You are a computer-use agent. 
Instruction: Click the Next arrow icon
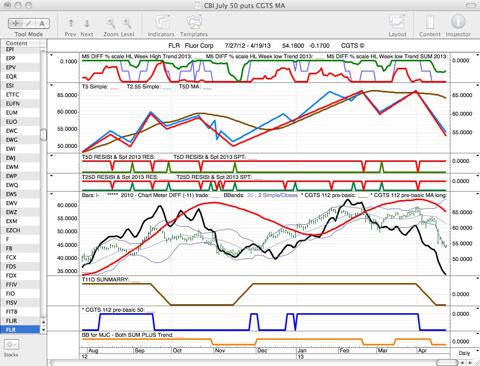click(x=87, y=23)
